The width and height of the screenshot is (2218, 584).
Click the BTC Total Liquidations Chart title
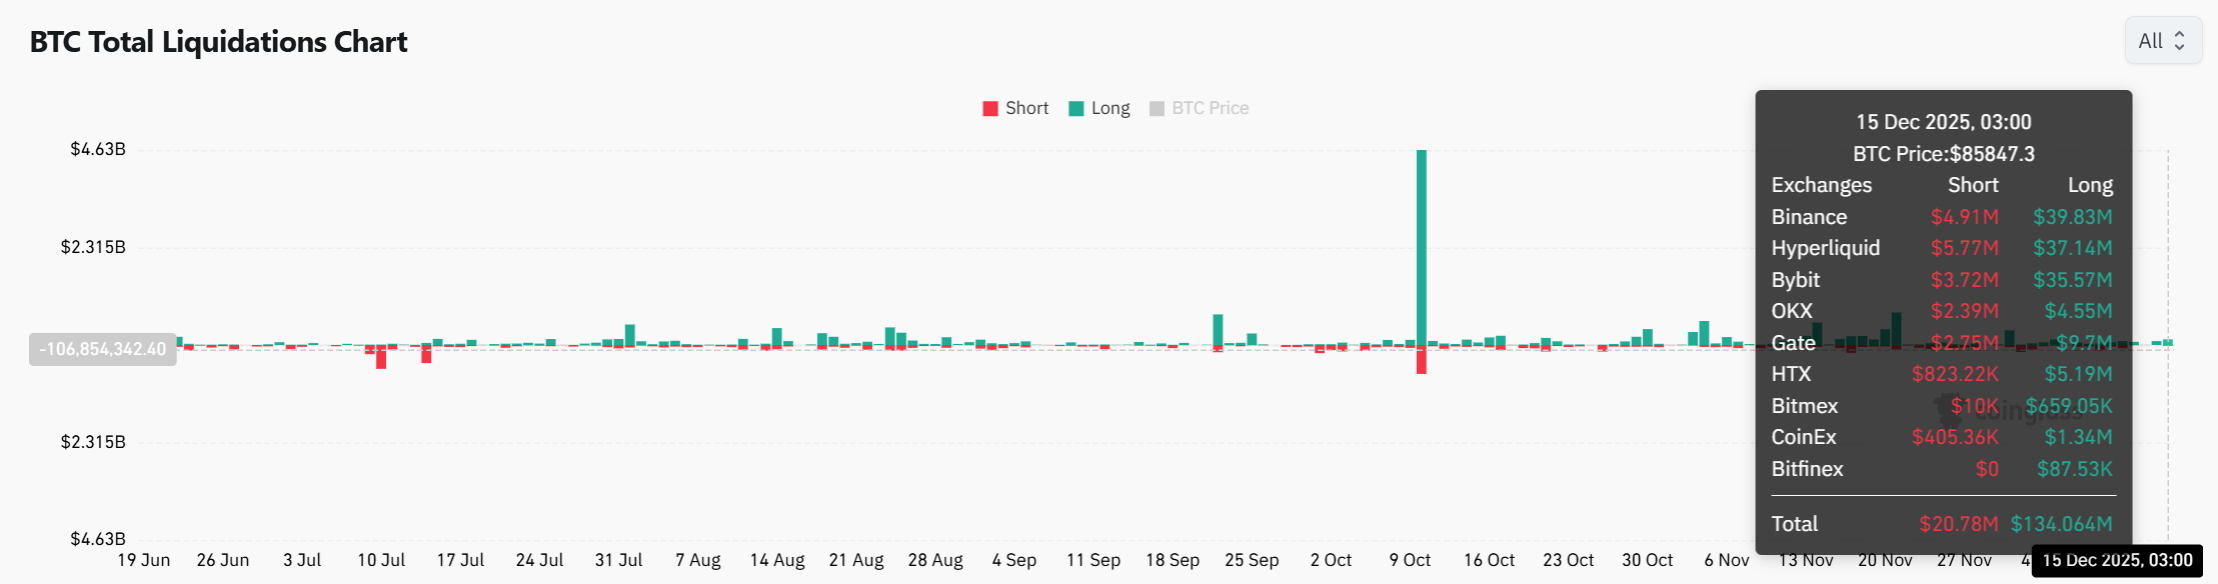click(219, 42)
